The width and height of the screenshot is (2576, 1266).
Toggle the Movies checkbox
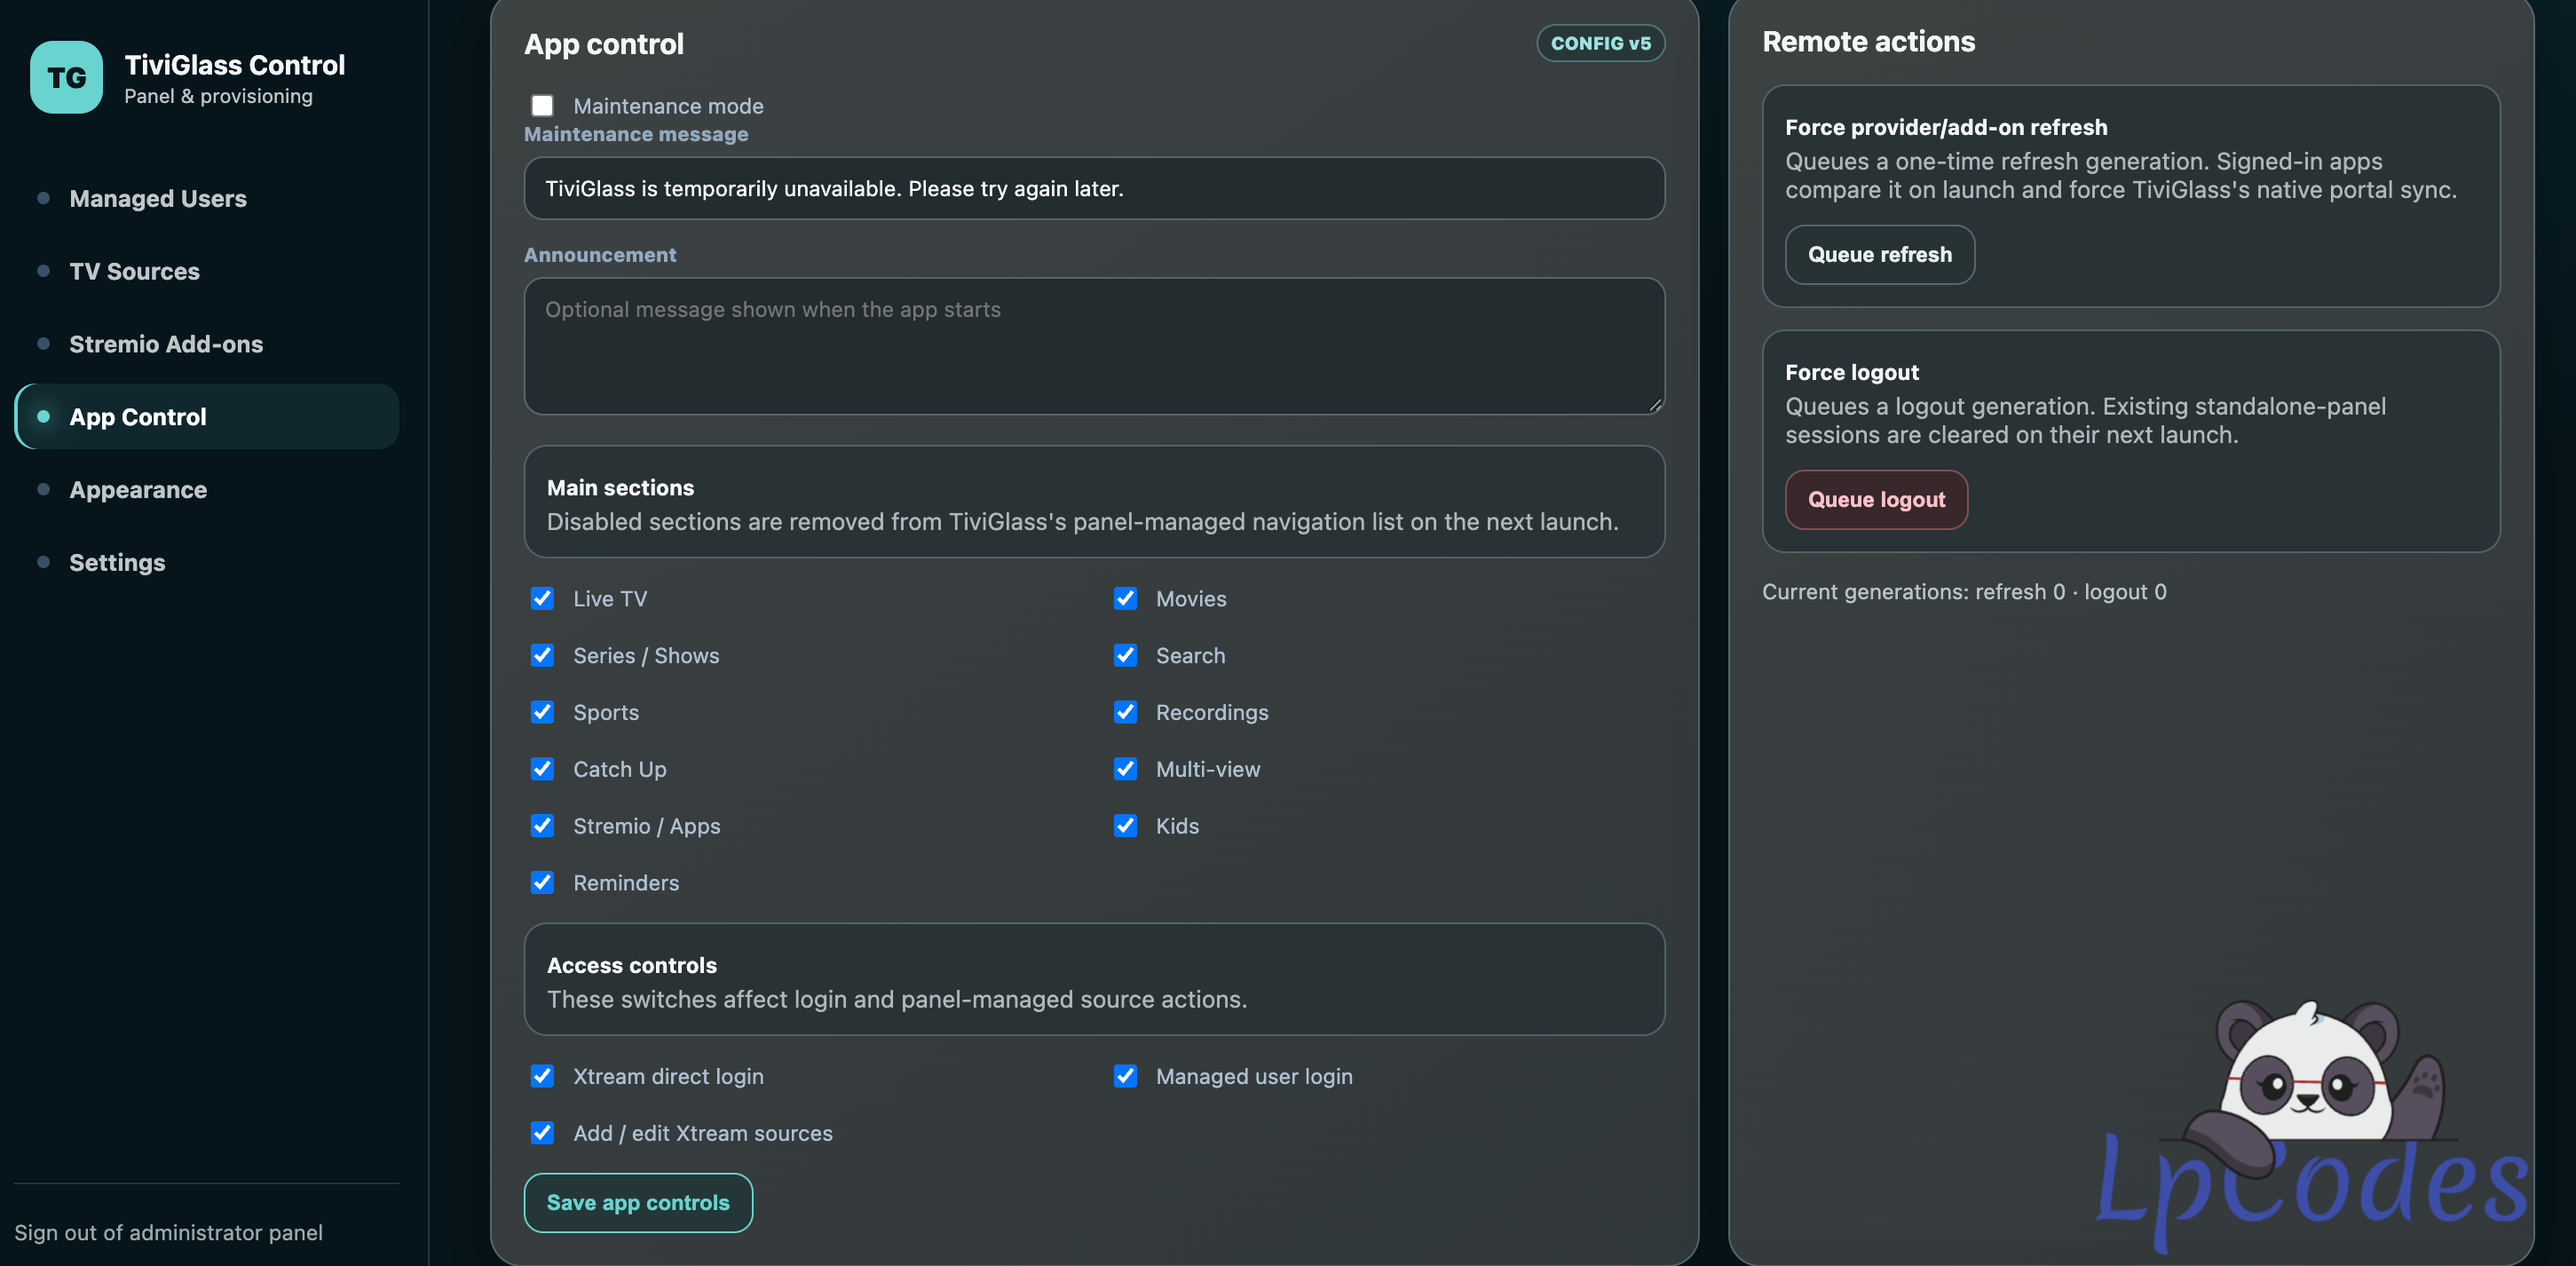pyautogui.click(x=1125, y=599)
